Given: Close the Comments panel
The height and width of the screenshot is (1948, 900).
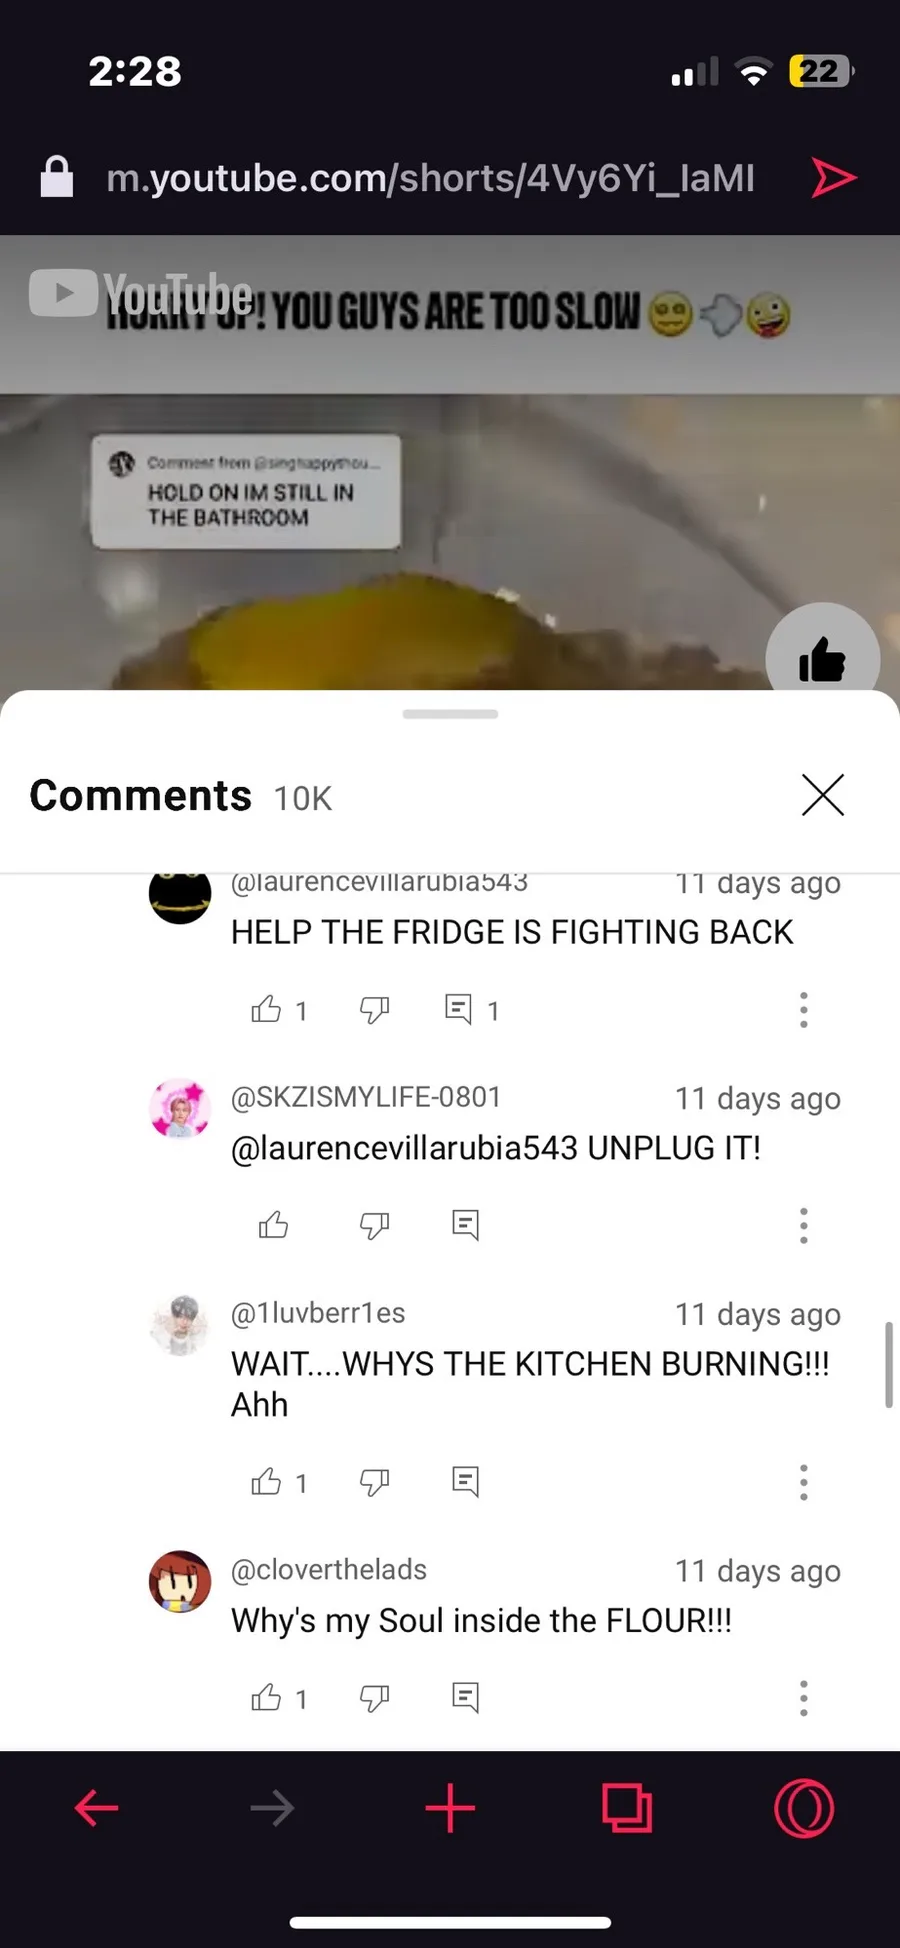Looking at the screenshot, I should tap(823, 795).
